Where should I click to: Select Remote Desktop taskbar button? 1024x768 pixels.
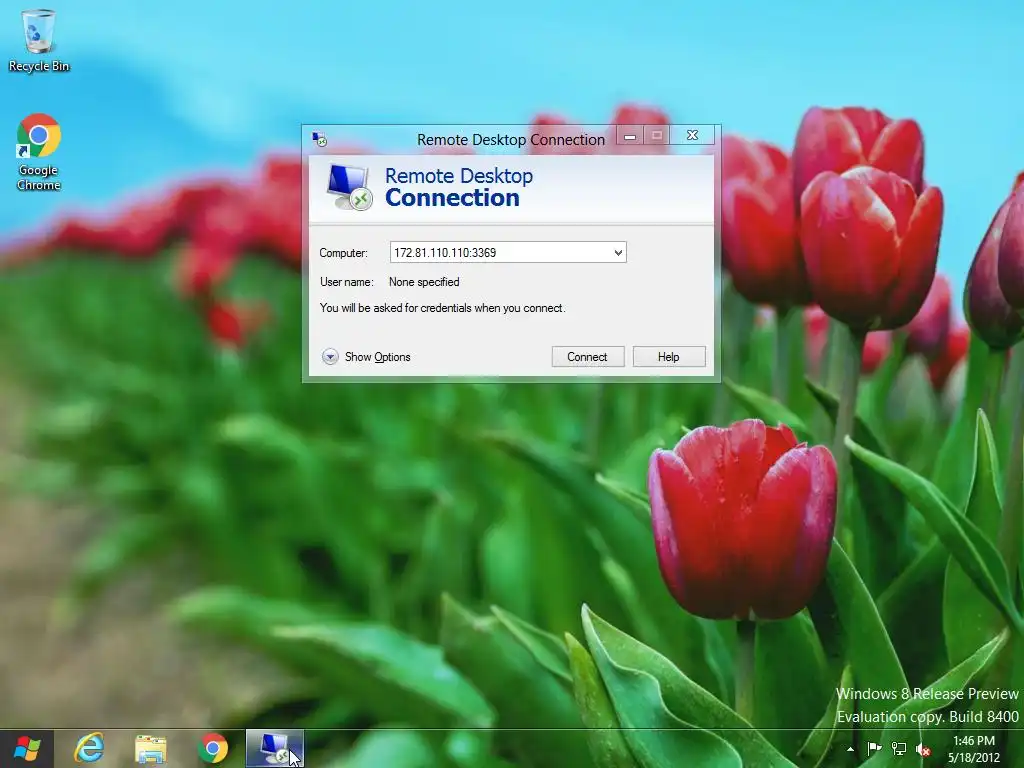[x=275, y=748]
